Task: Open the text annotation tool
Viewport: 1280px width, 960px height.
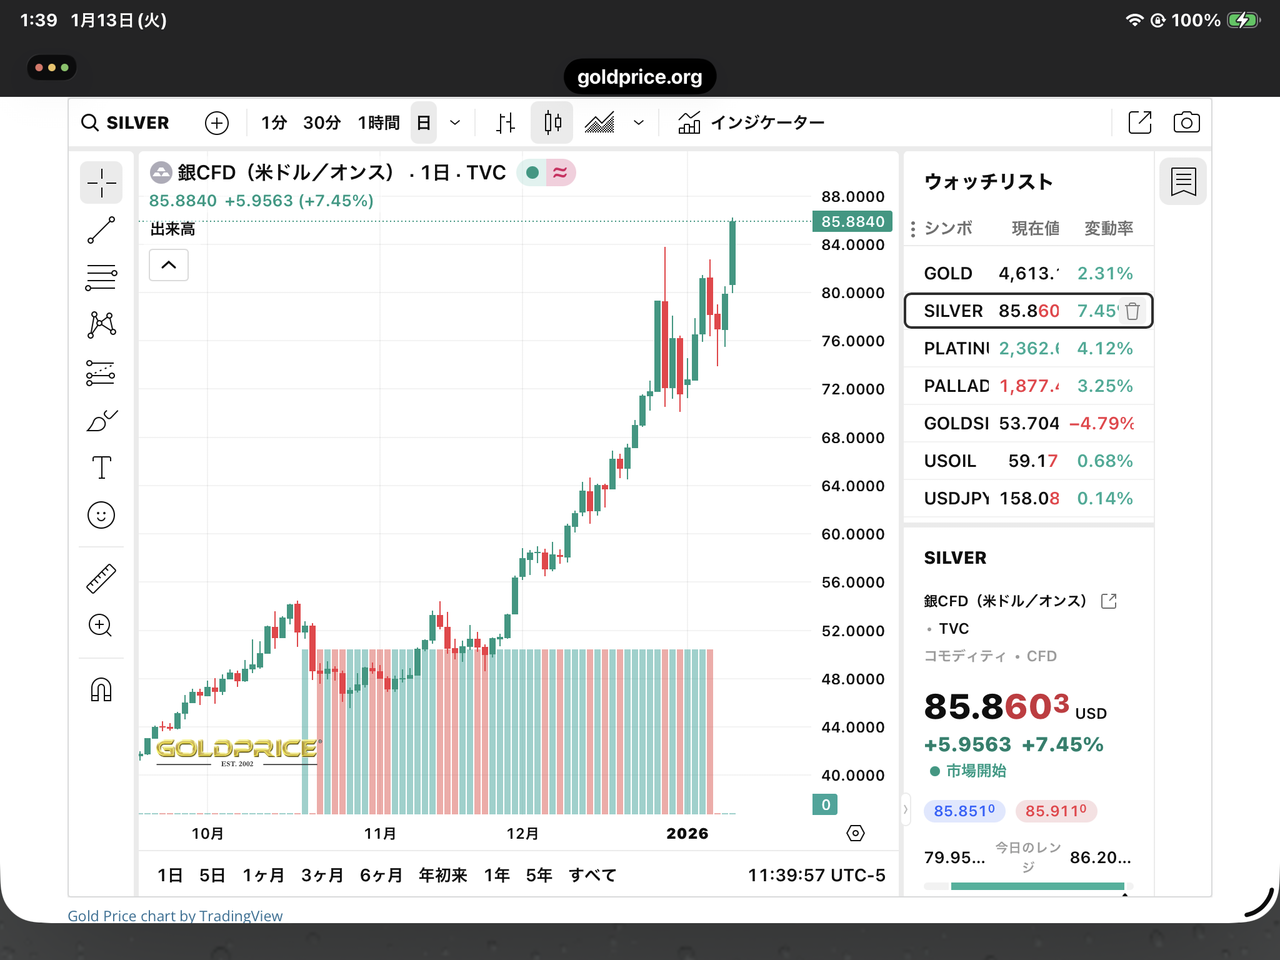Action: (101, 468)
